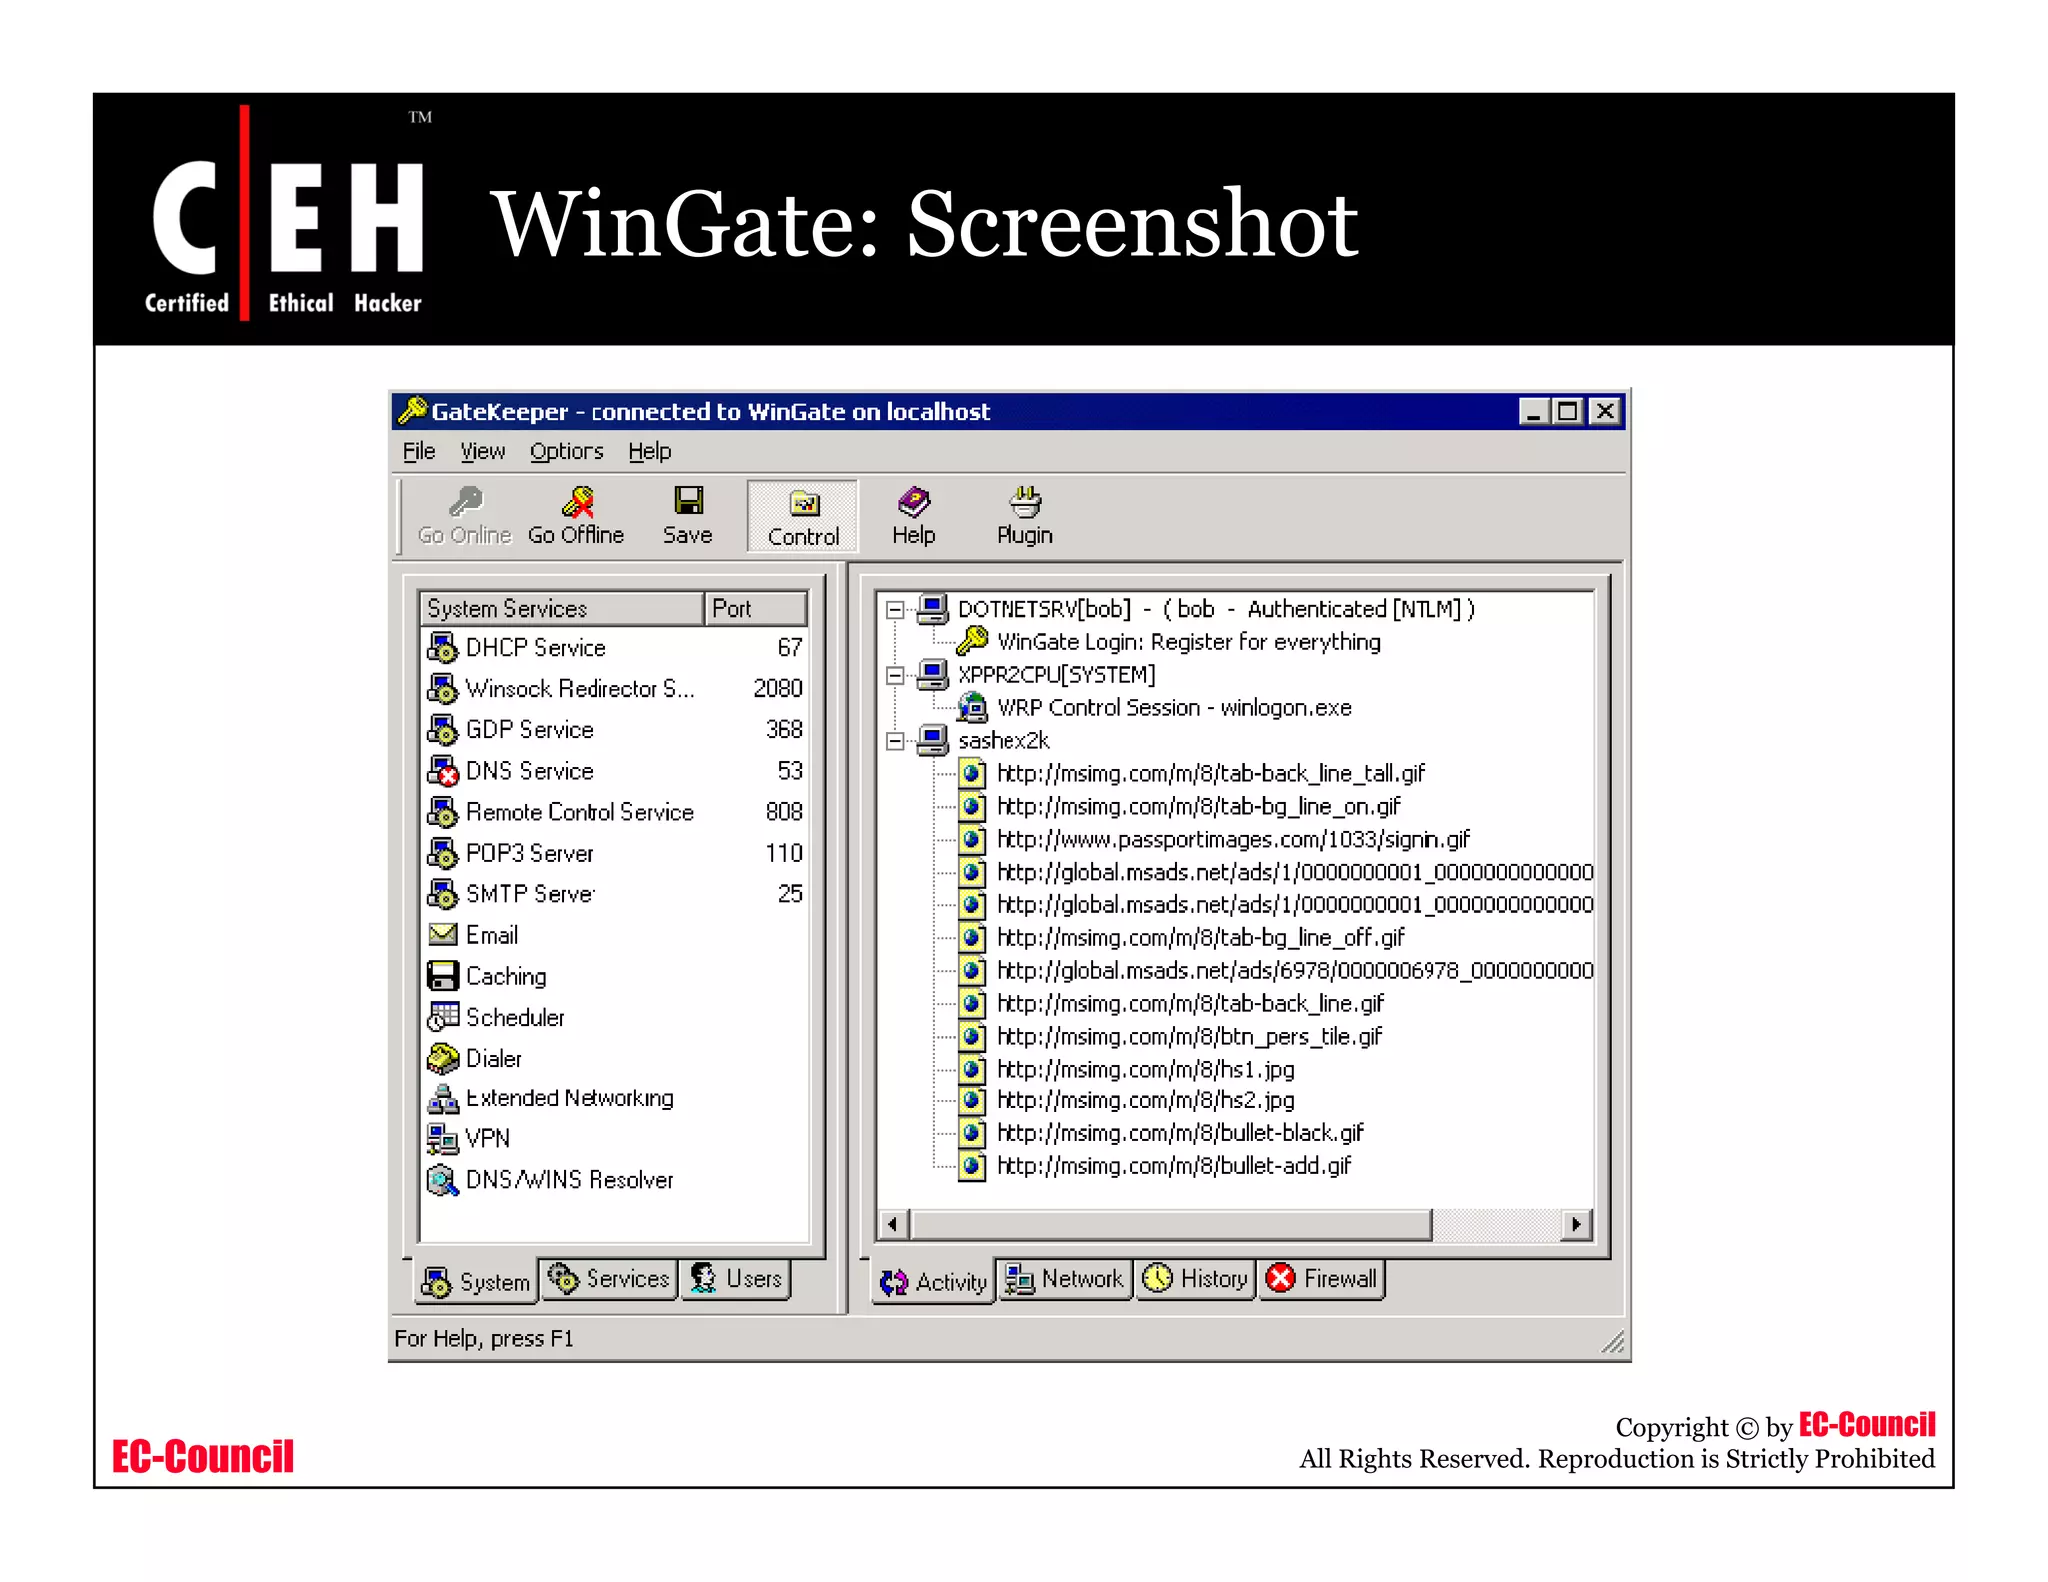Click the Dialer telephone icon
Image resolution: width=2048 pixels, height=1582 pixels.
442,1057
